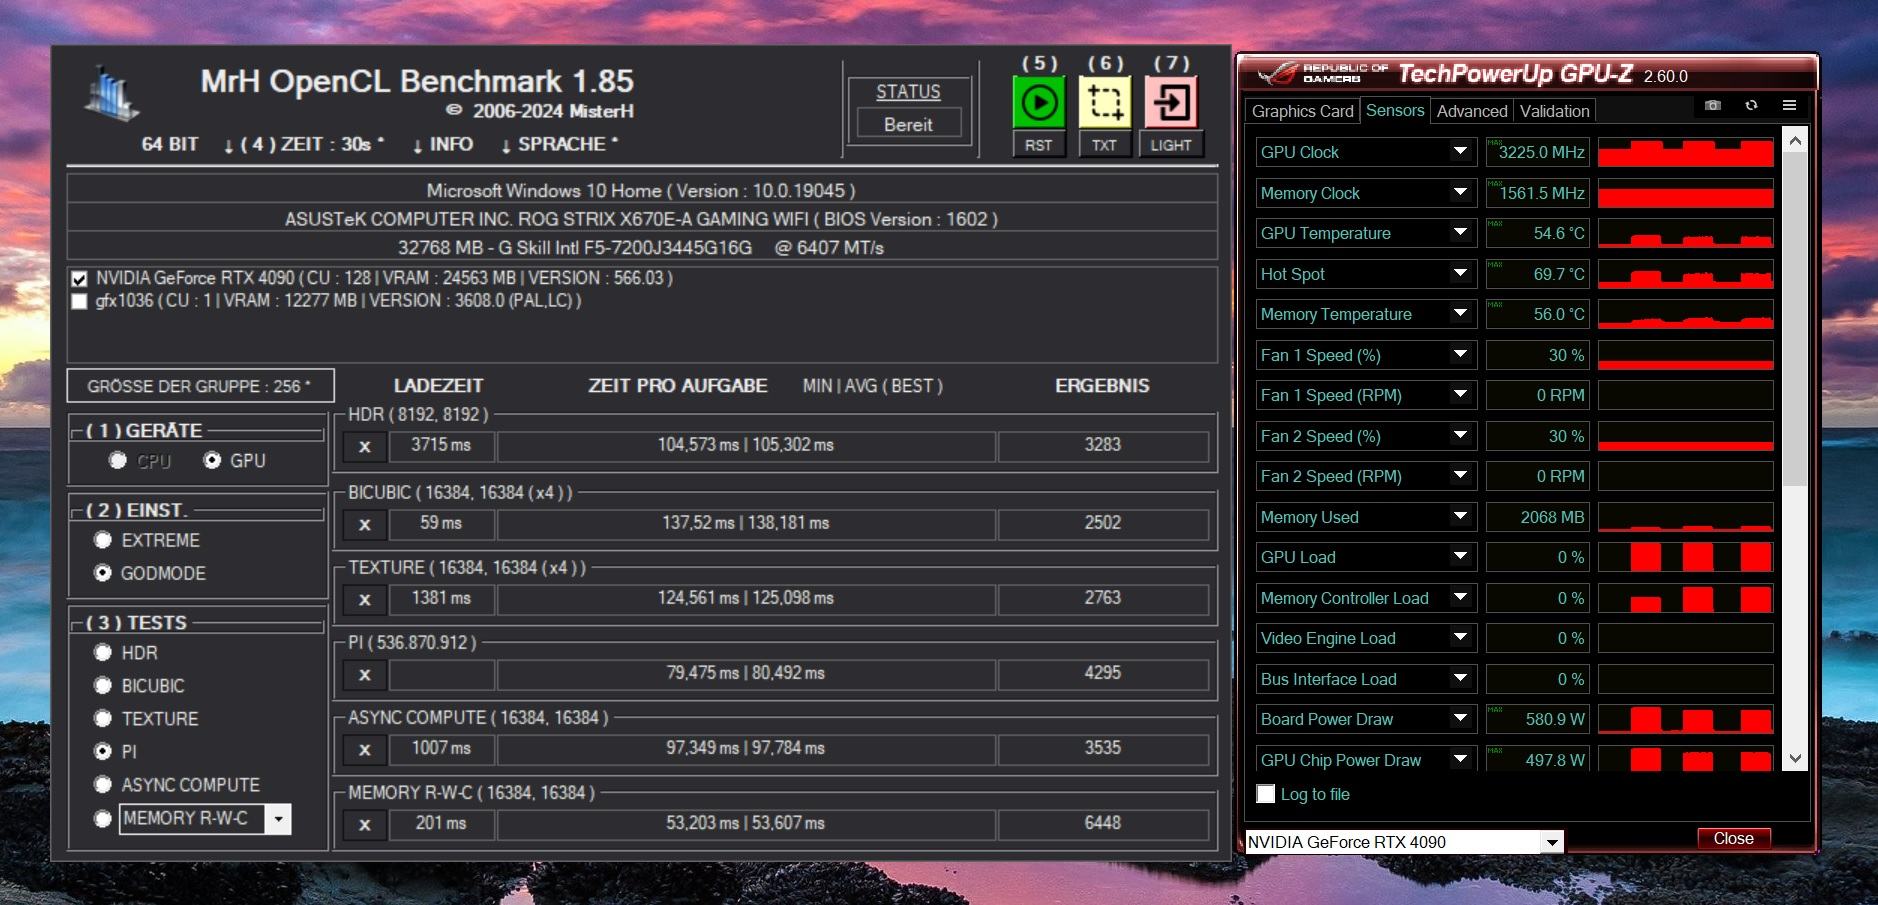Image resolution: width=1878 pixels, height=905 pixels.
Task: Select CPU device radio button
Action: pyautogui.click(x=118, y=460)
